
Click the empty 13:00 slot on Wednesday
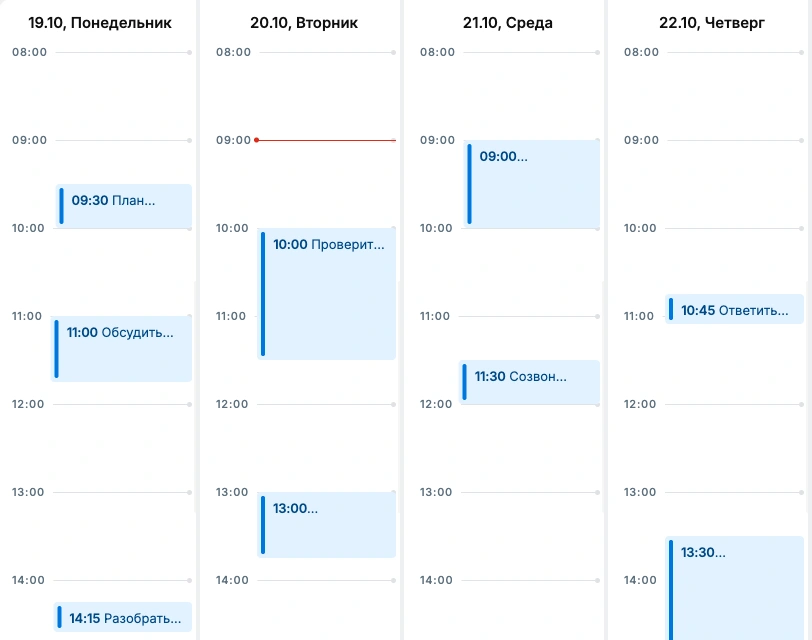[x=530, y=536]
